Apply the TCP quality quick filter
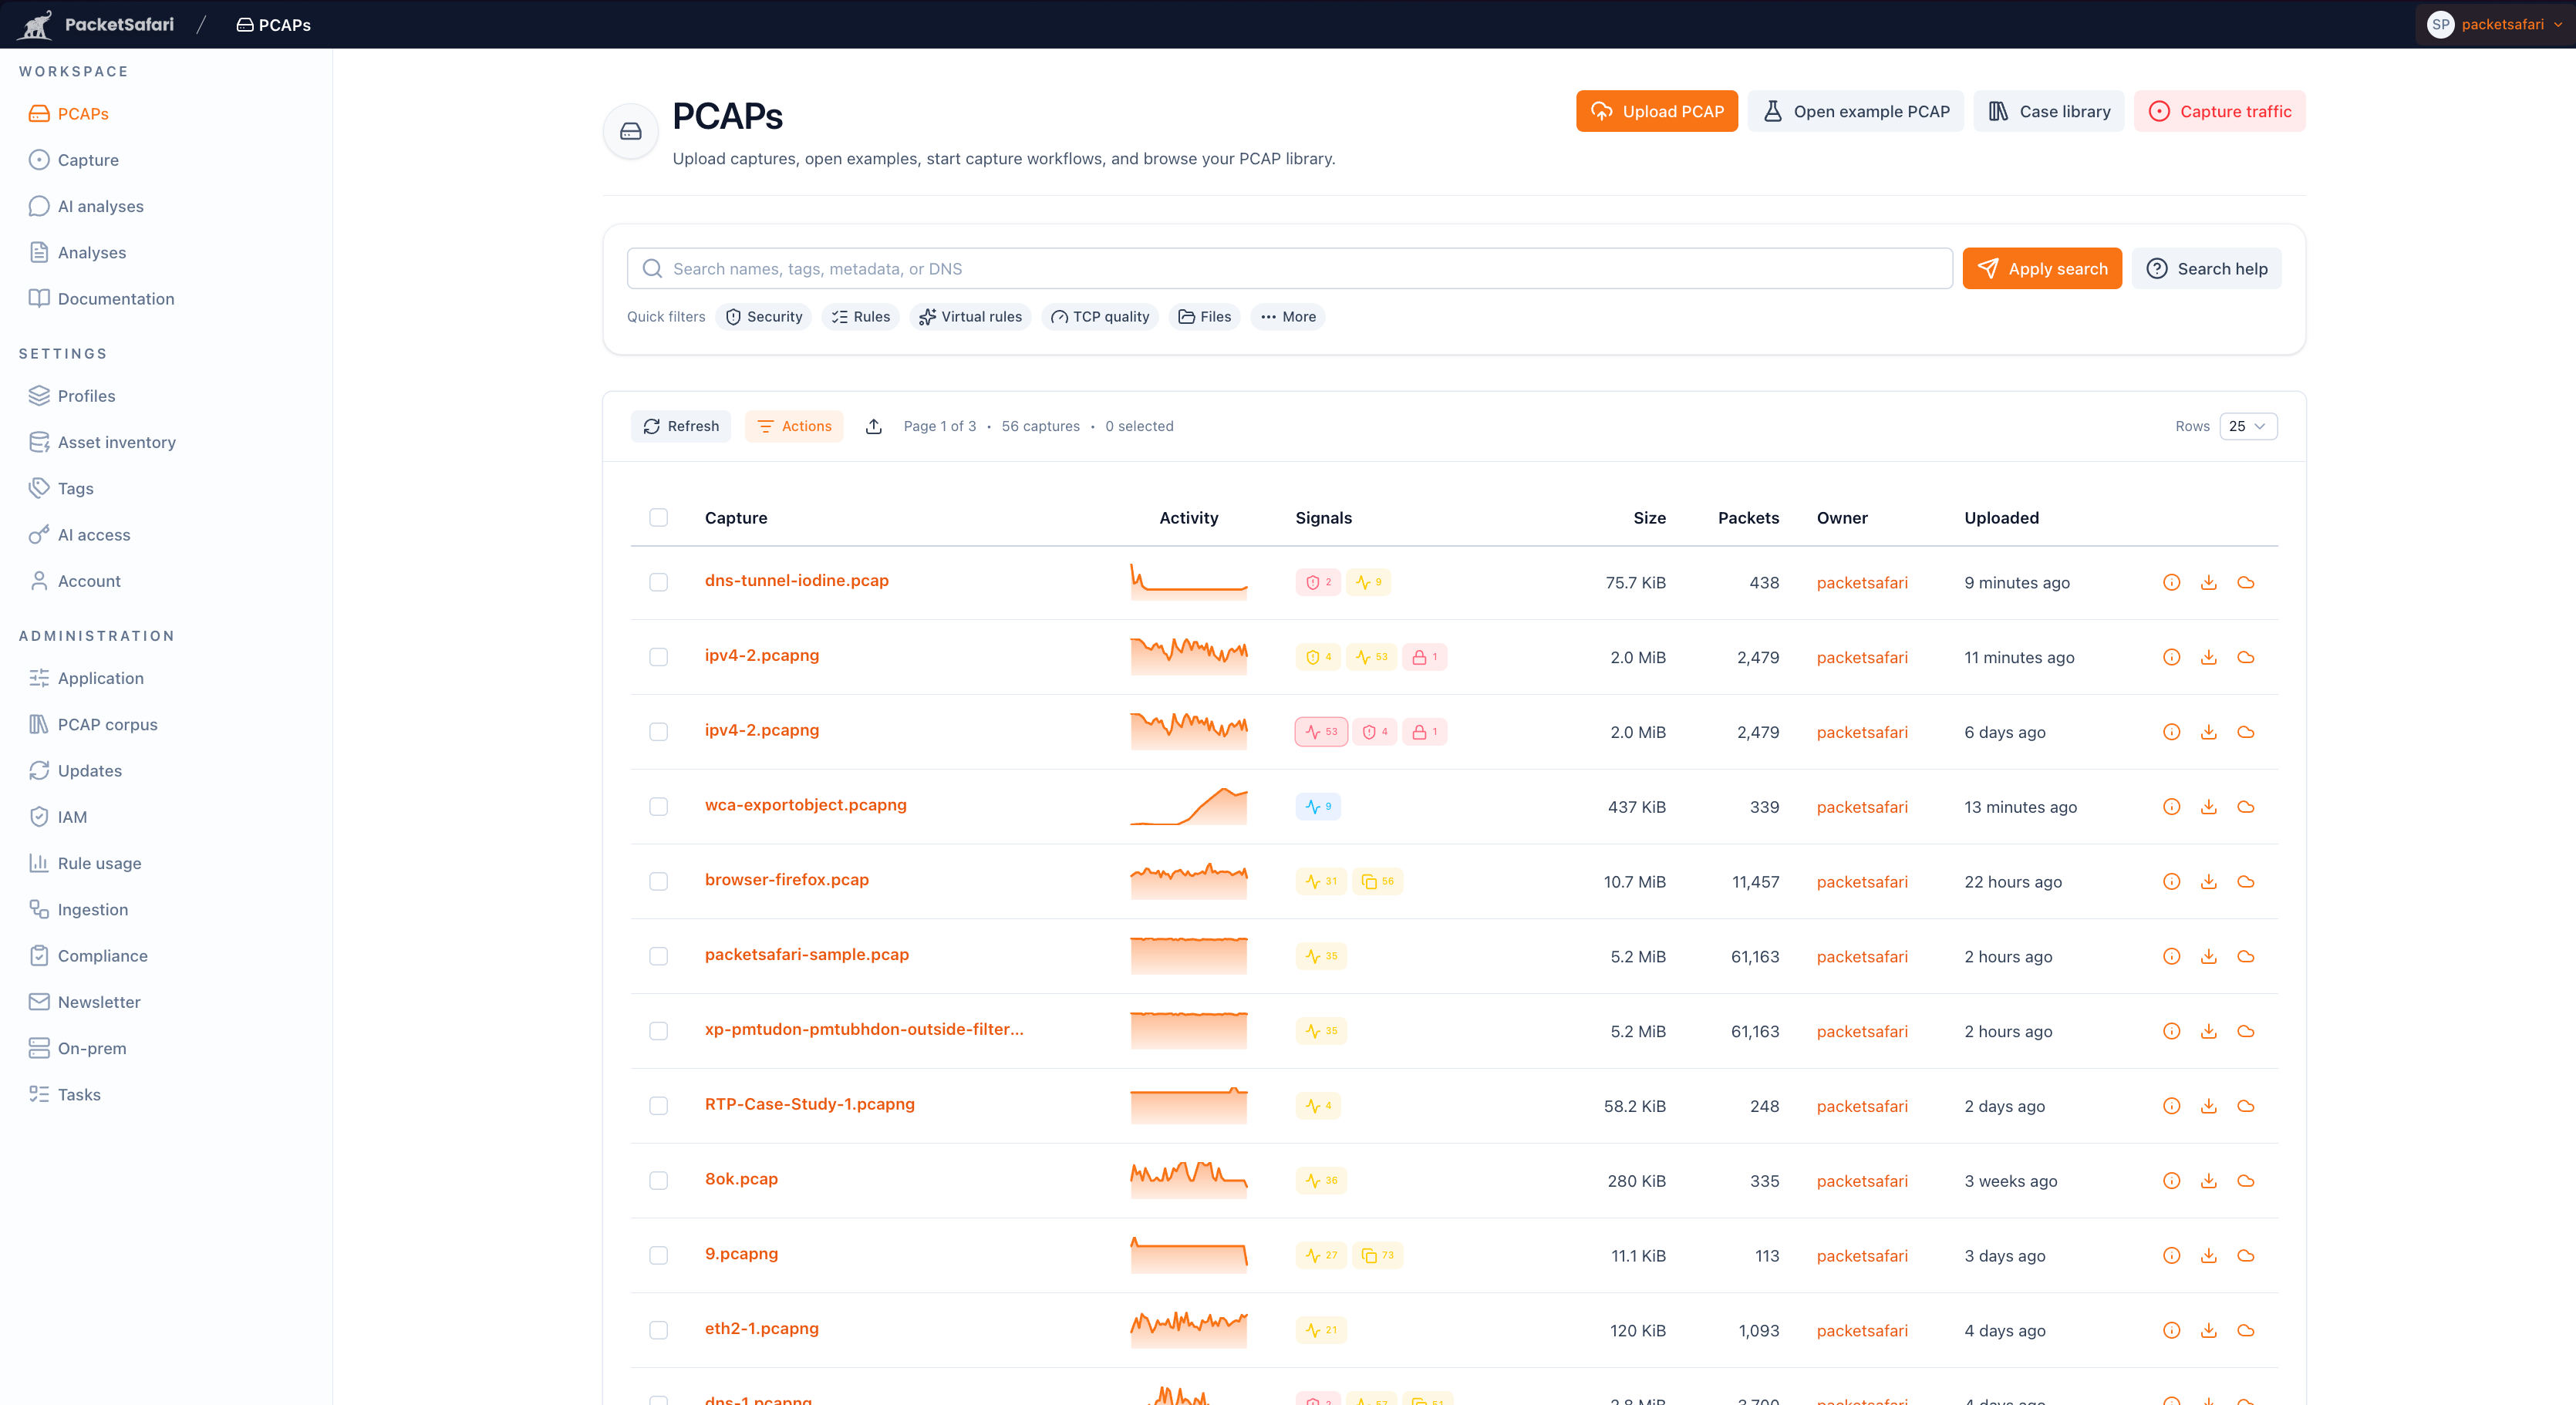 pos(1100,316)
